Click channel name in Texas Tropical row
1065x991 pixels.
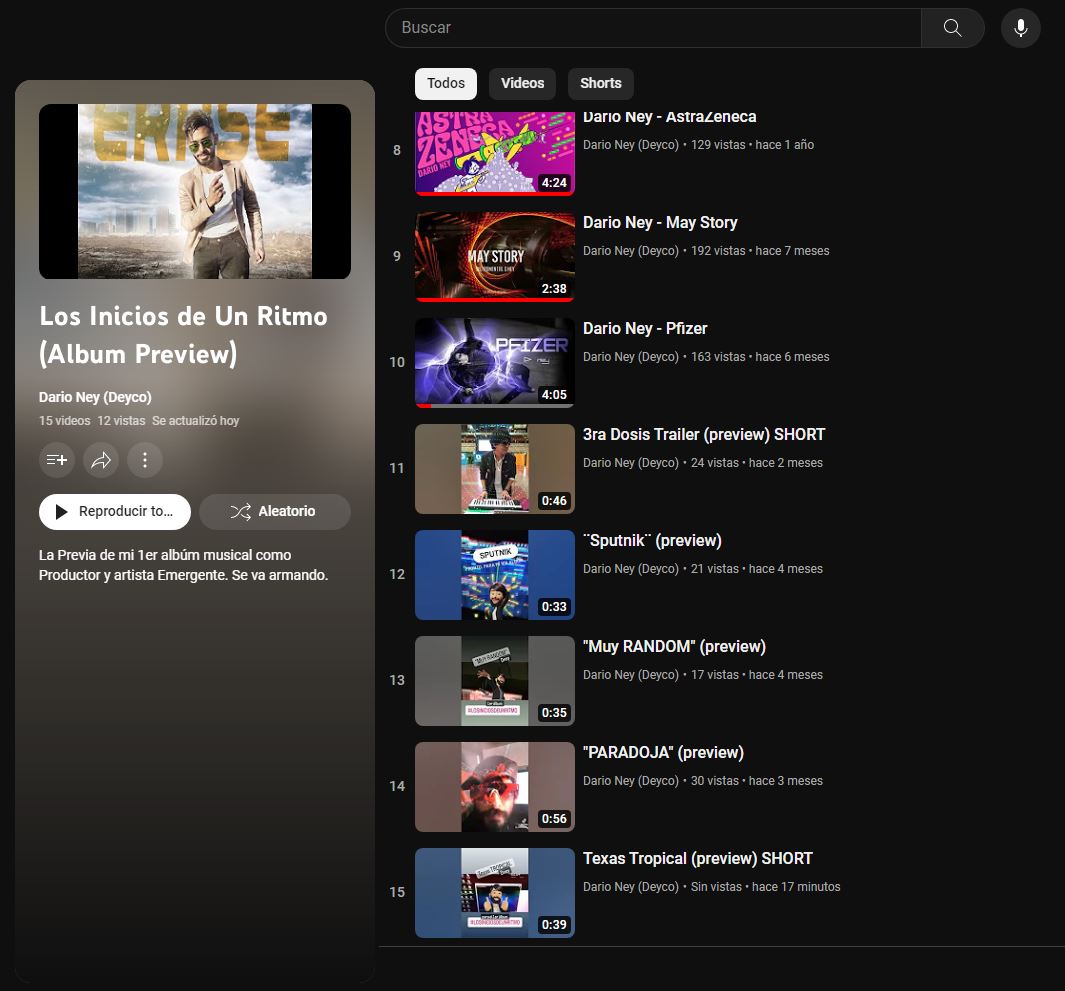(x=631, y=886)
